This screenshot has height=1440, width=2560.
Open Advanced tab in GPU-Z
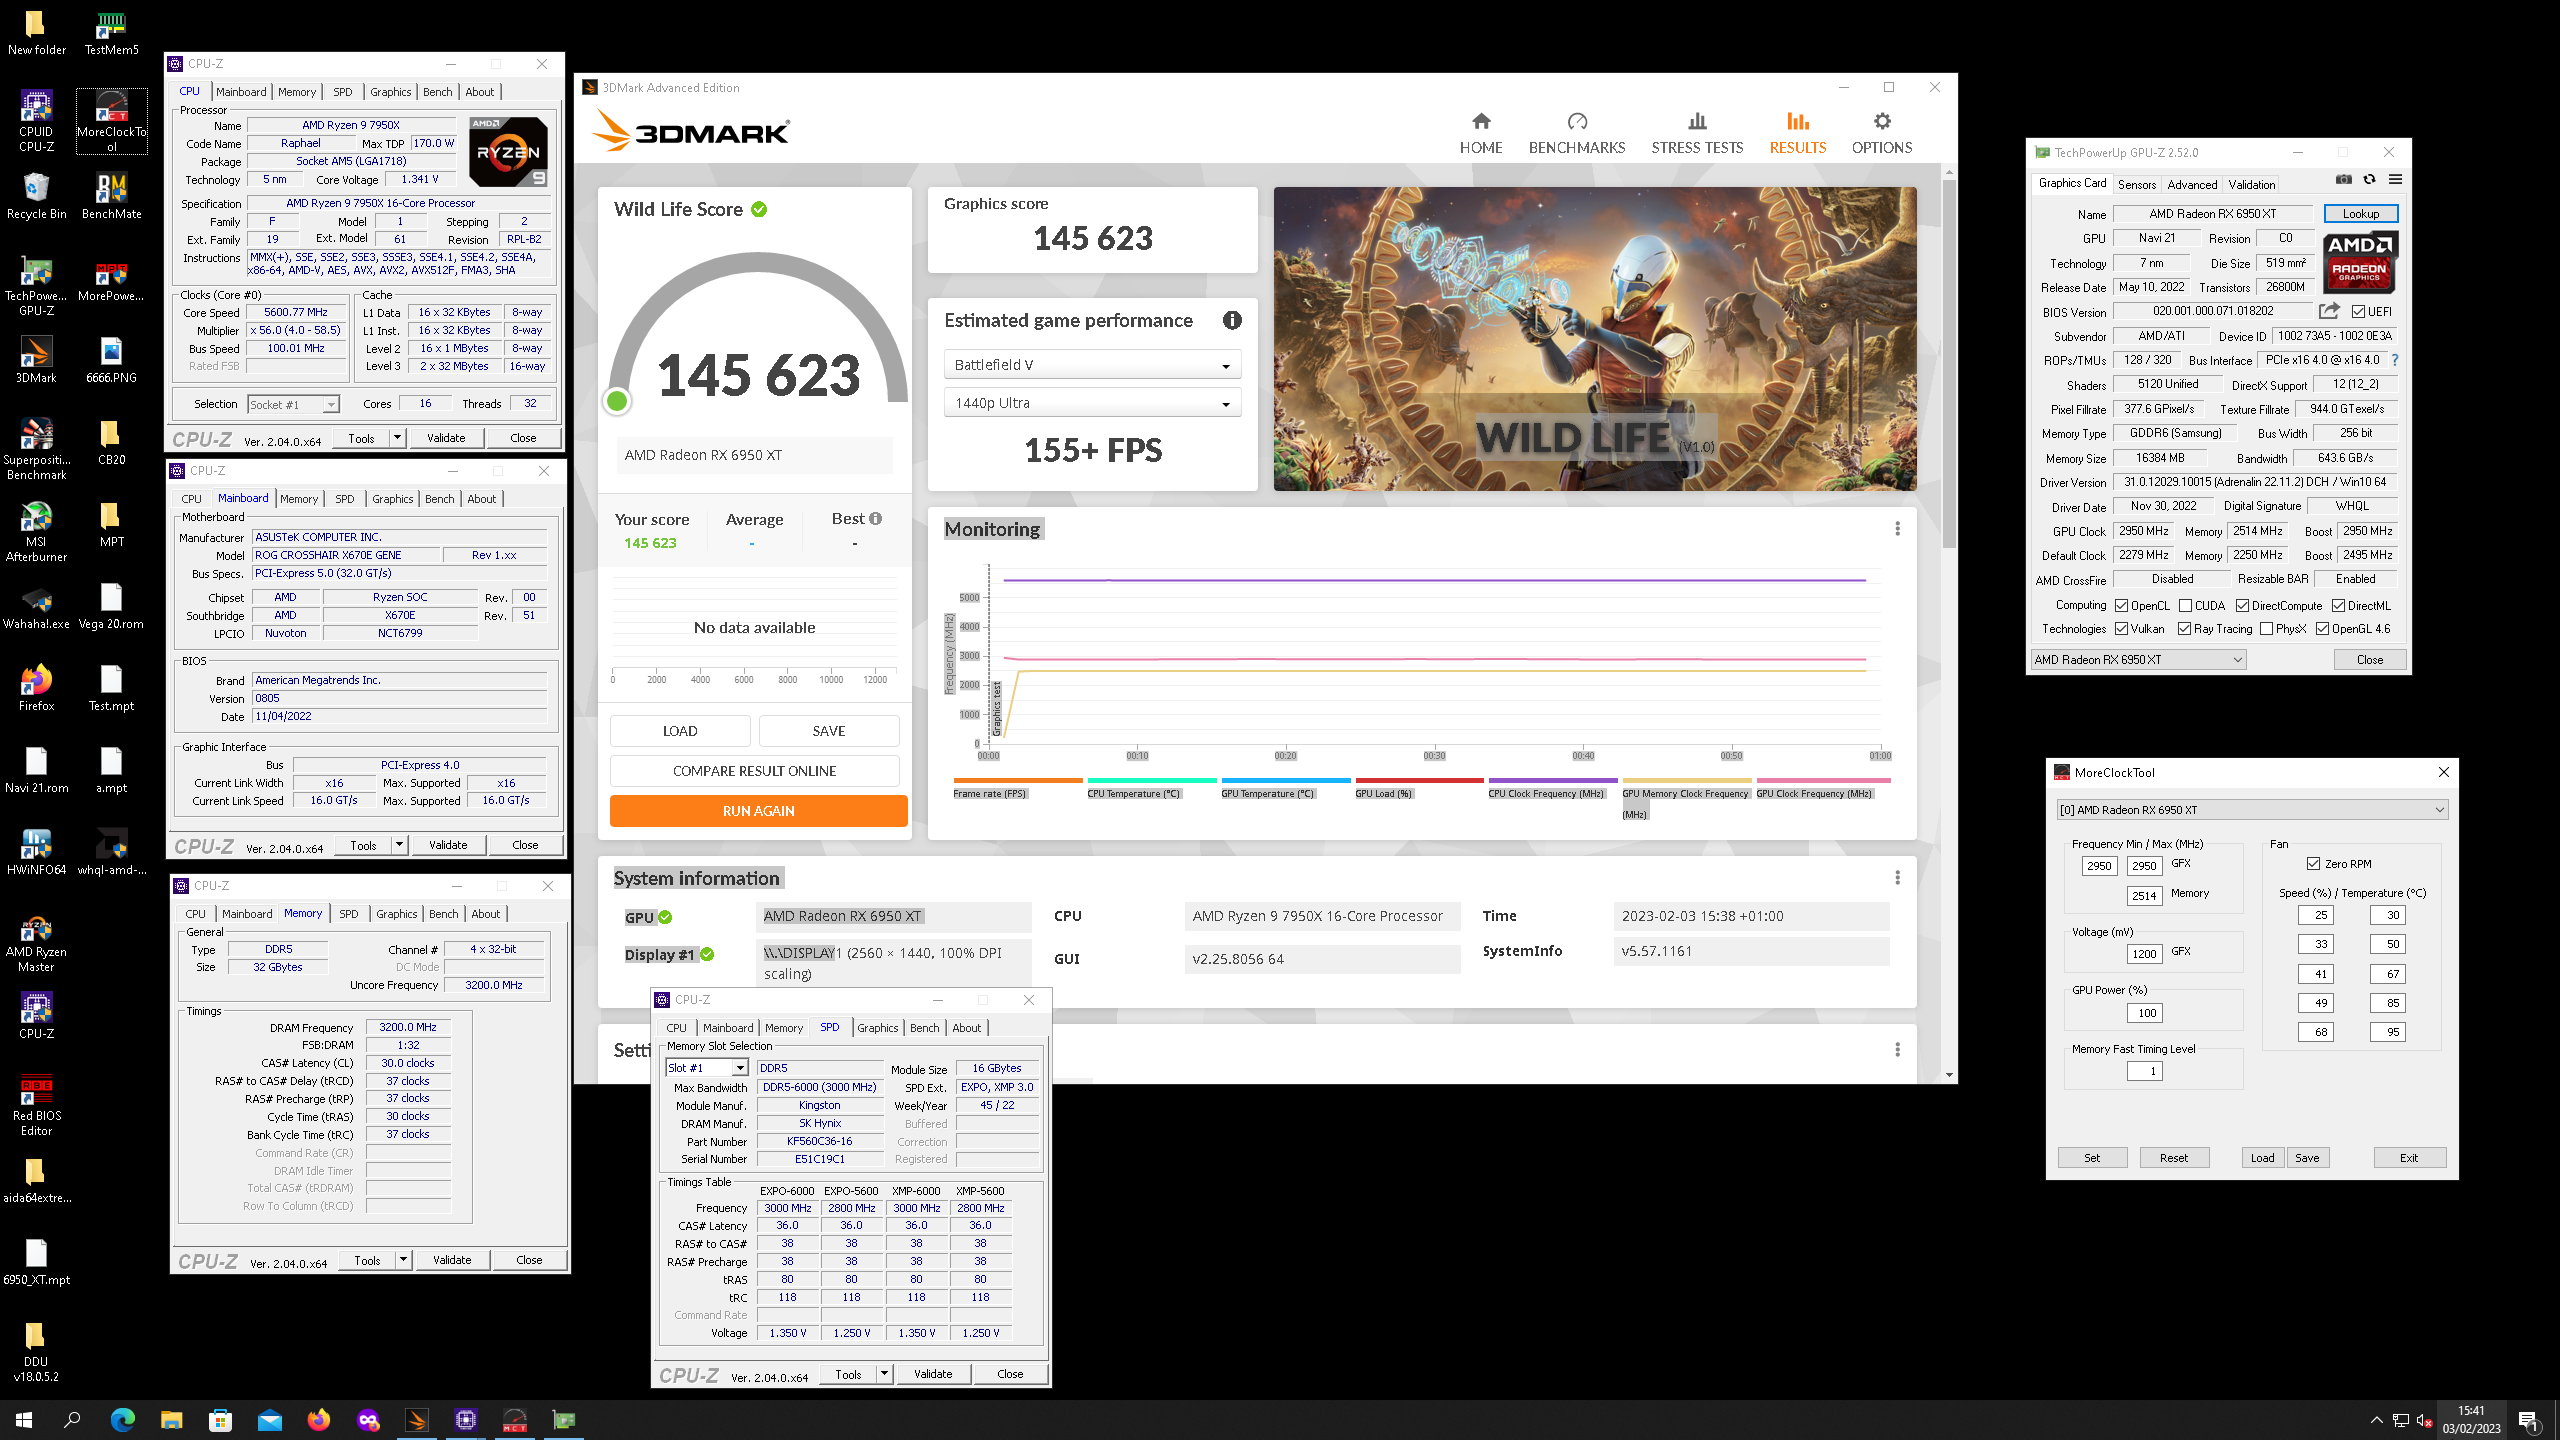click(x=2192, y=184)
